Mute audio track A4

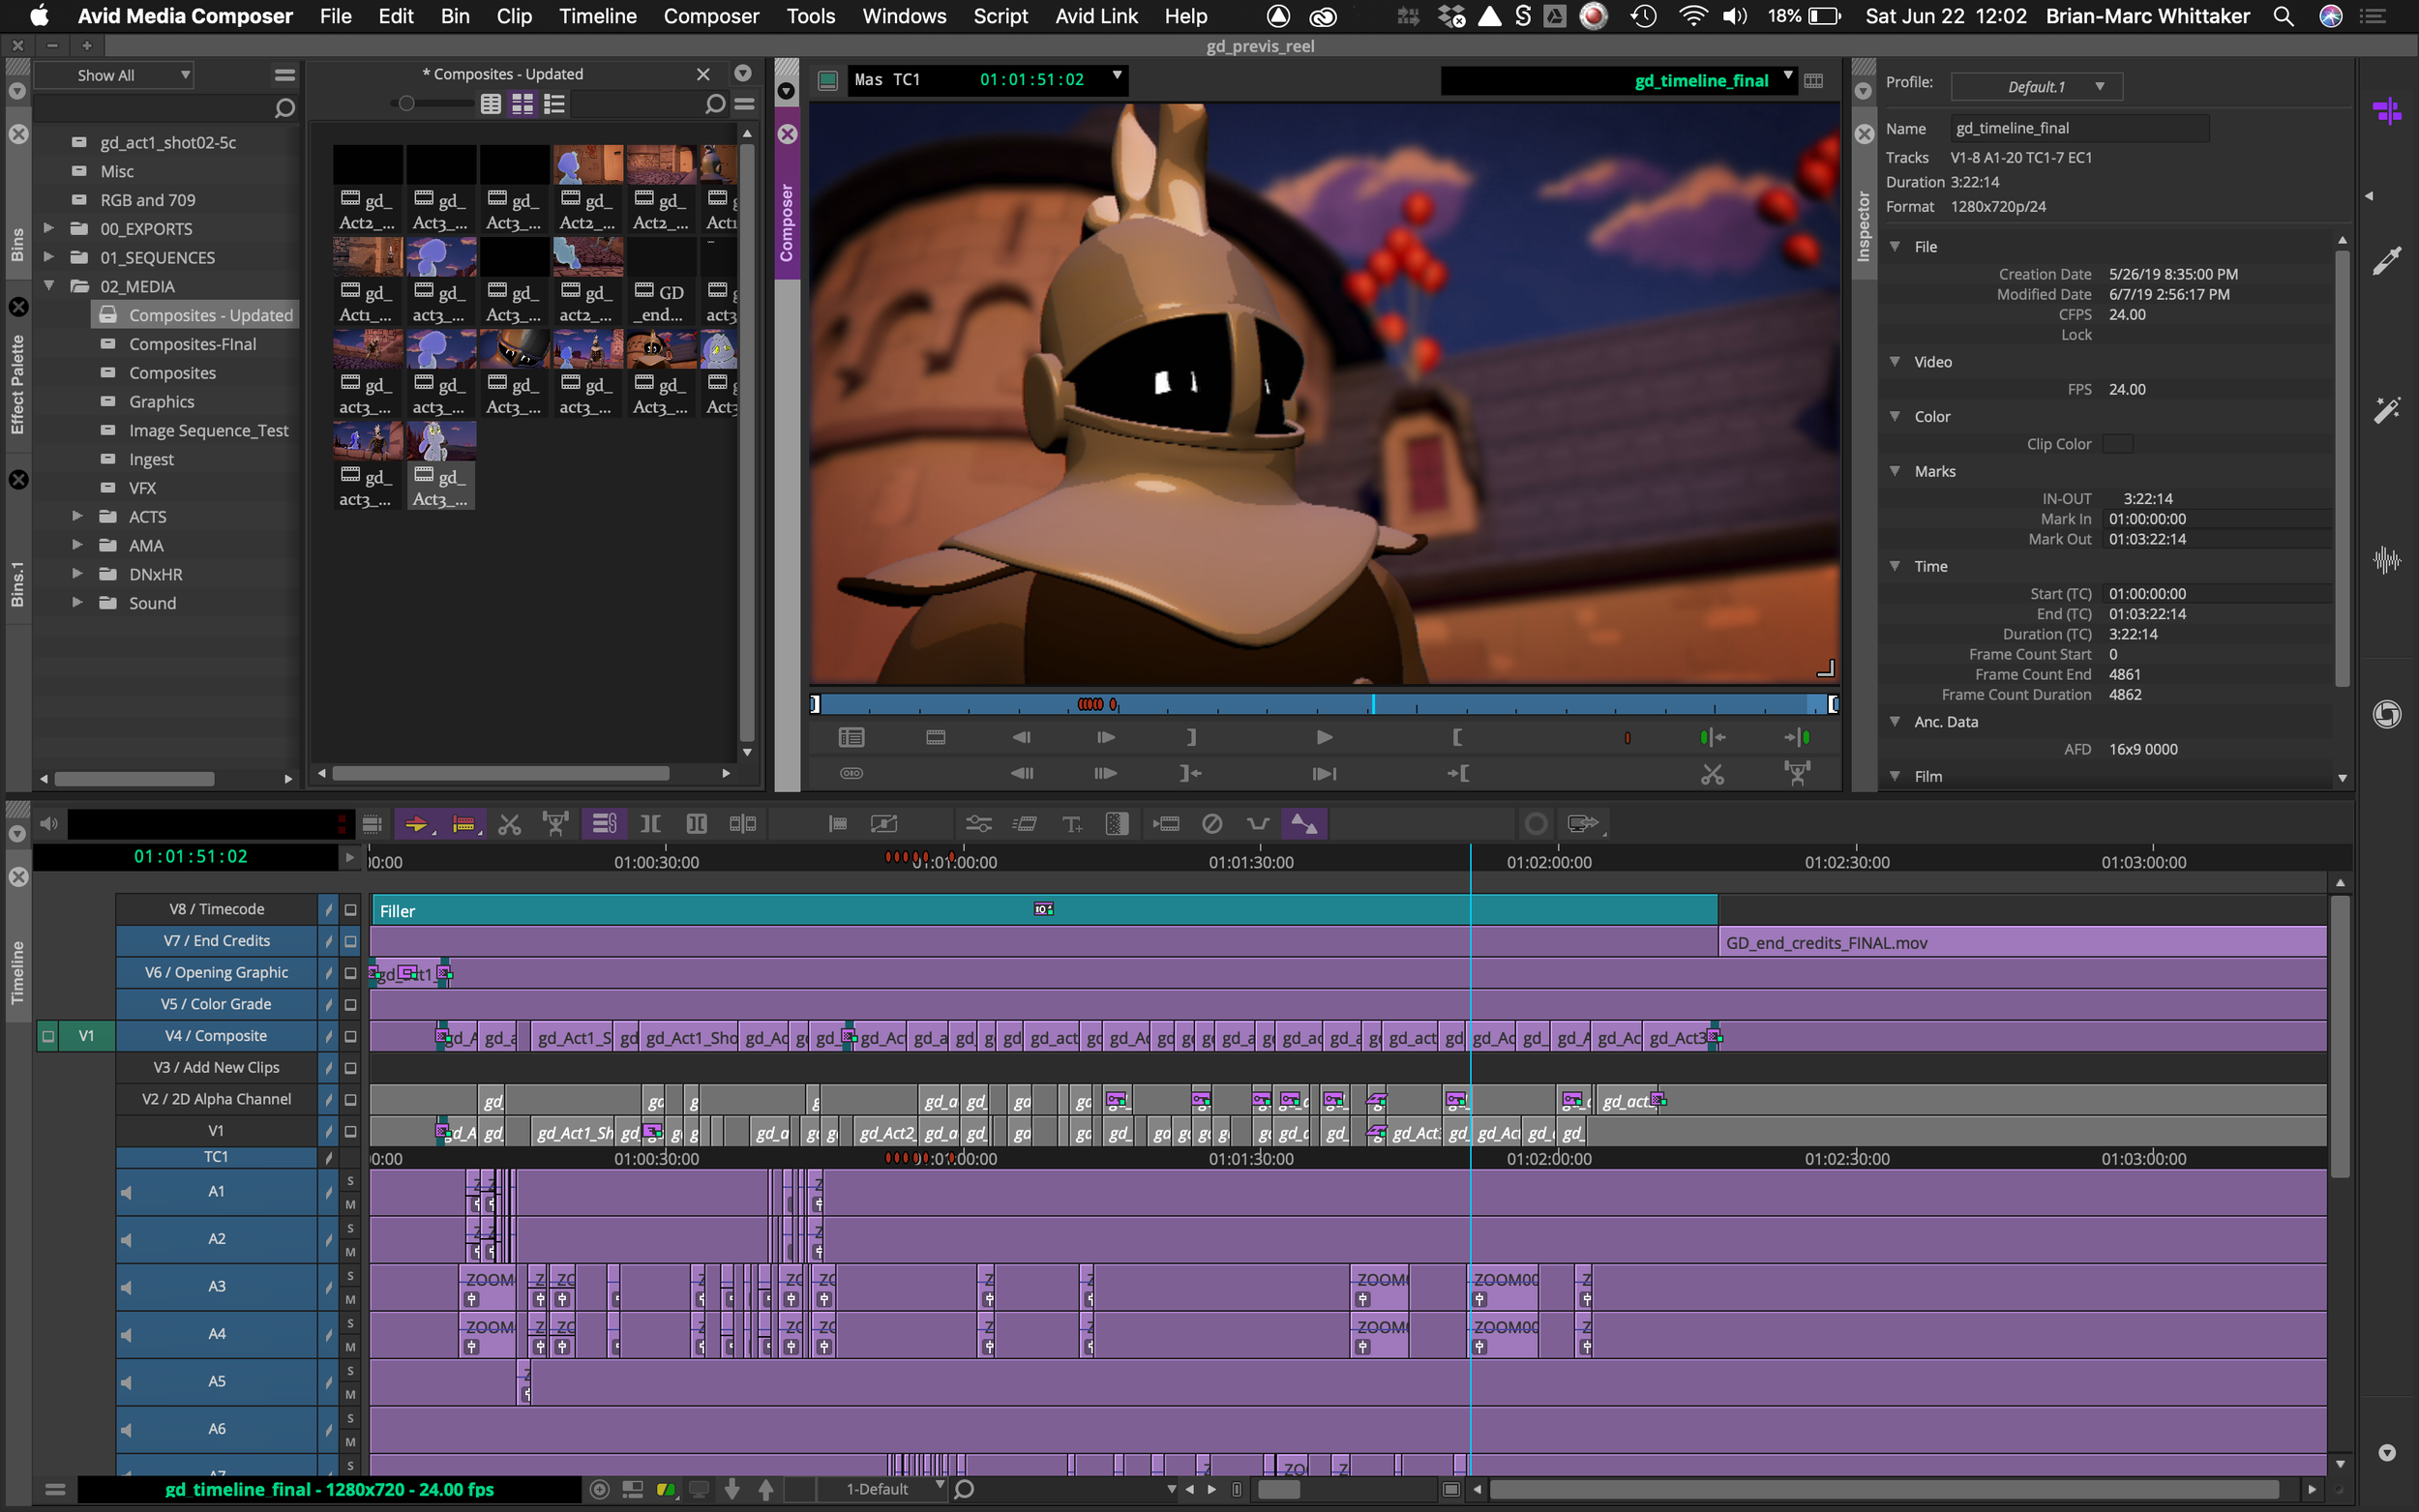tap(350, 1347)
